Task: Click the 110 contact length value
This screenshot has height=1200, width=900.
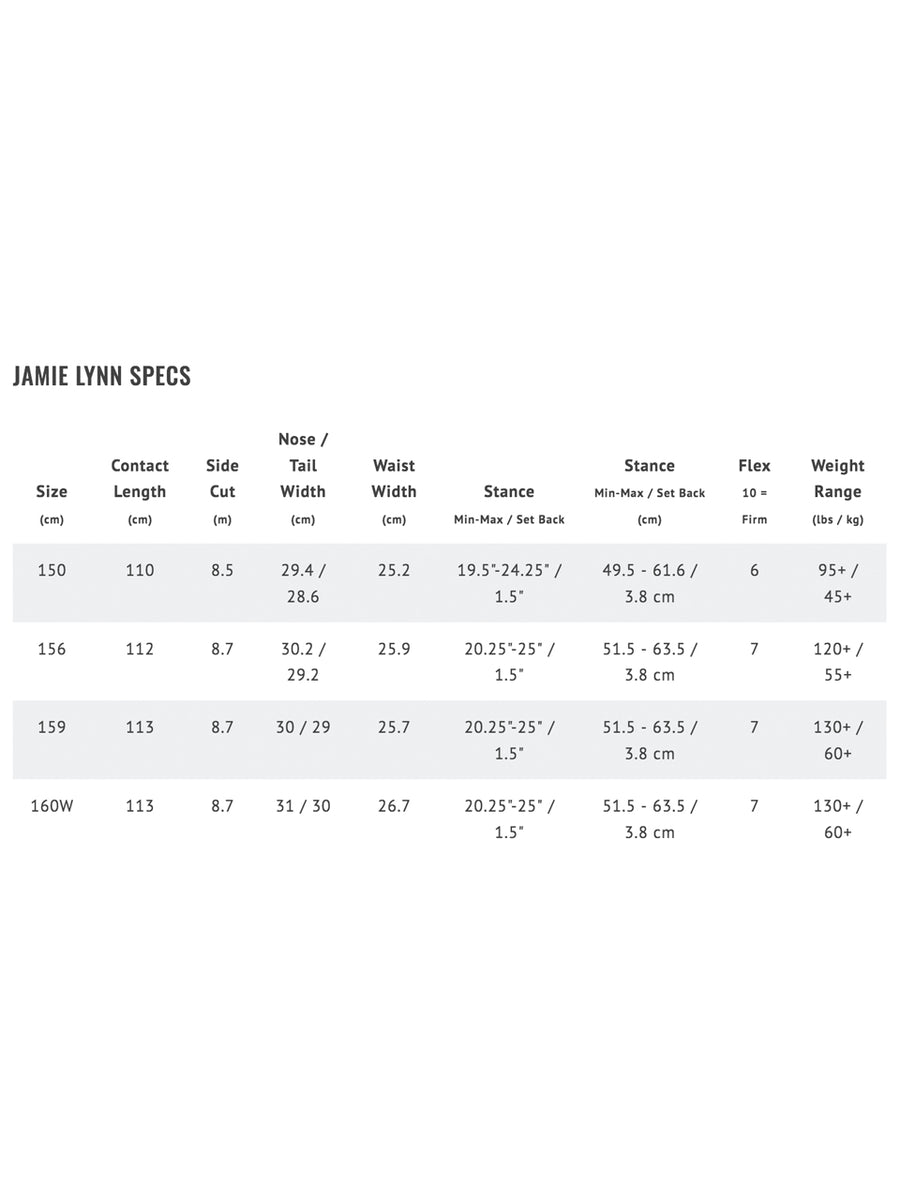Action: pos(140,570)
